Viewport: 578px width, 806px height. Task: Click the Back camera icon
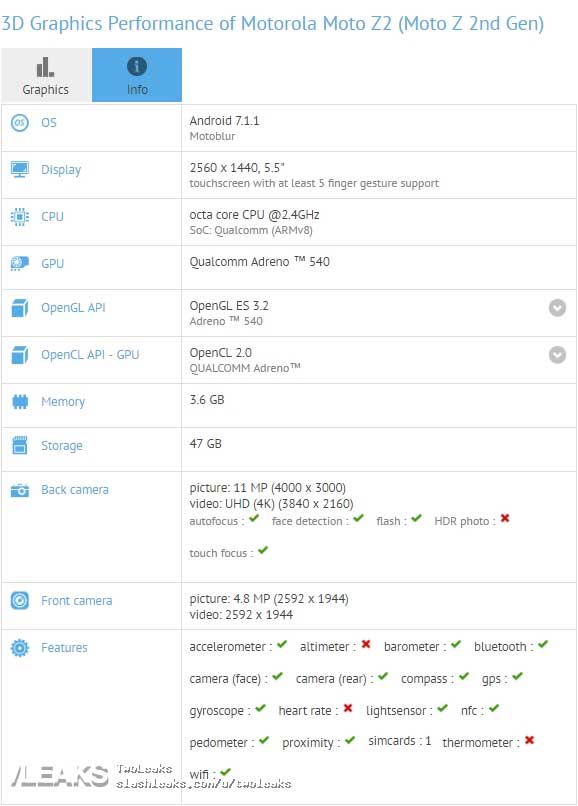coord(20,490)
